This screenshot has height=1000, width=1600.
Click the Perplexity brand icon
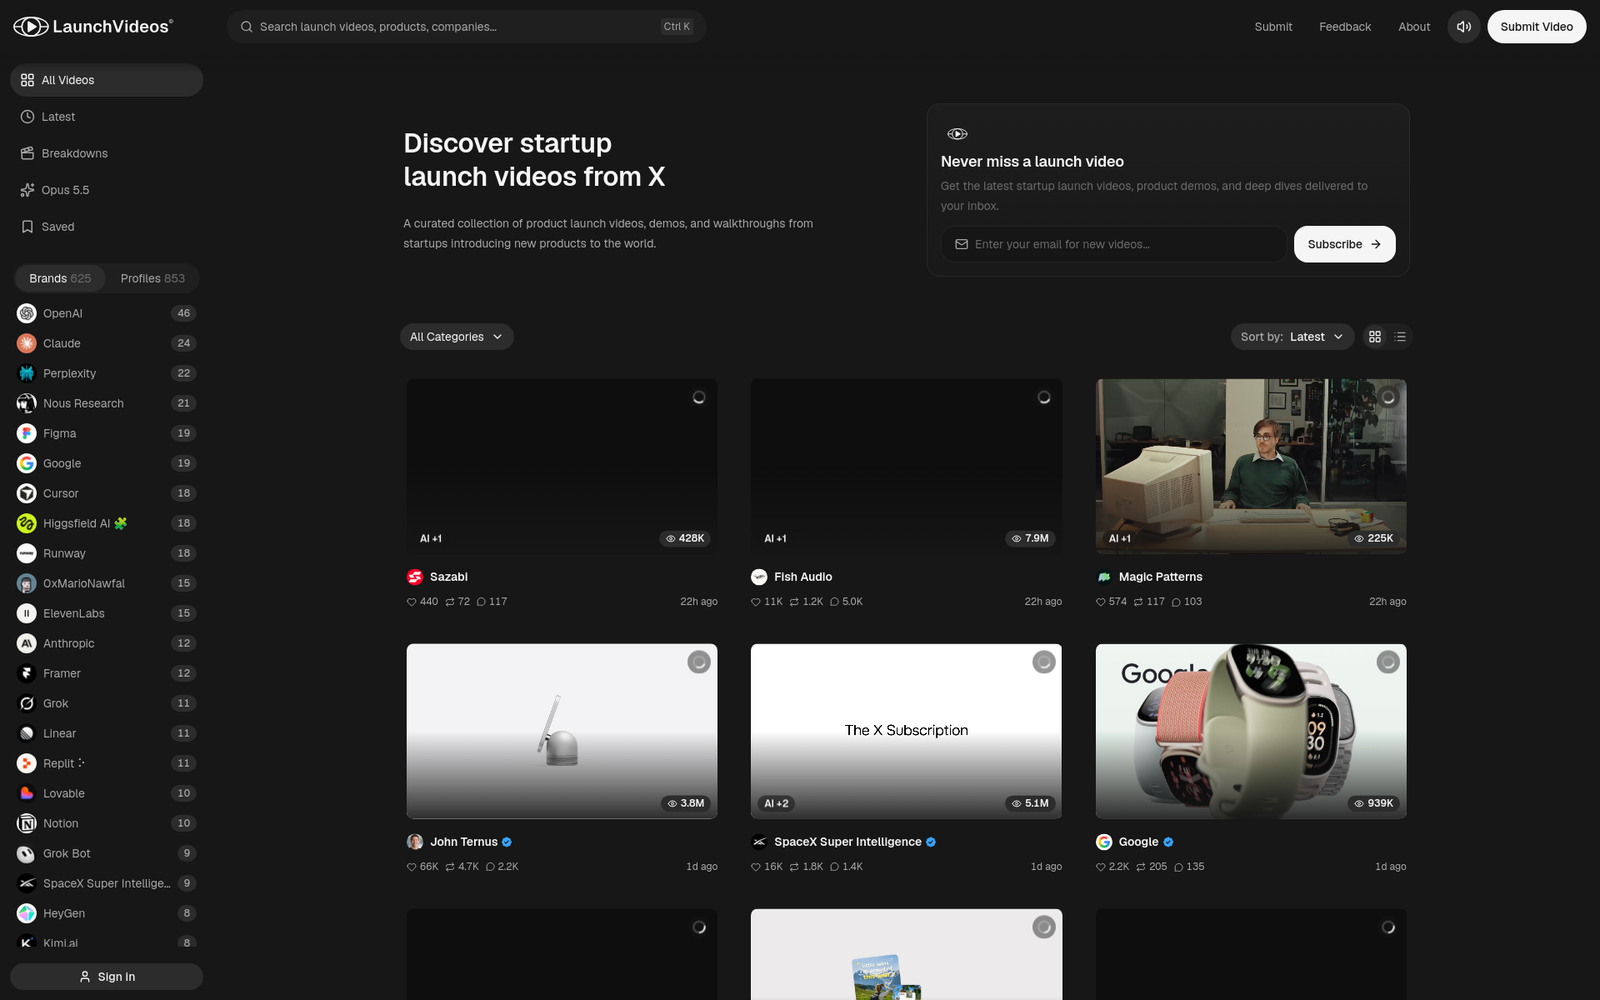click(x=27, y=373)
